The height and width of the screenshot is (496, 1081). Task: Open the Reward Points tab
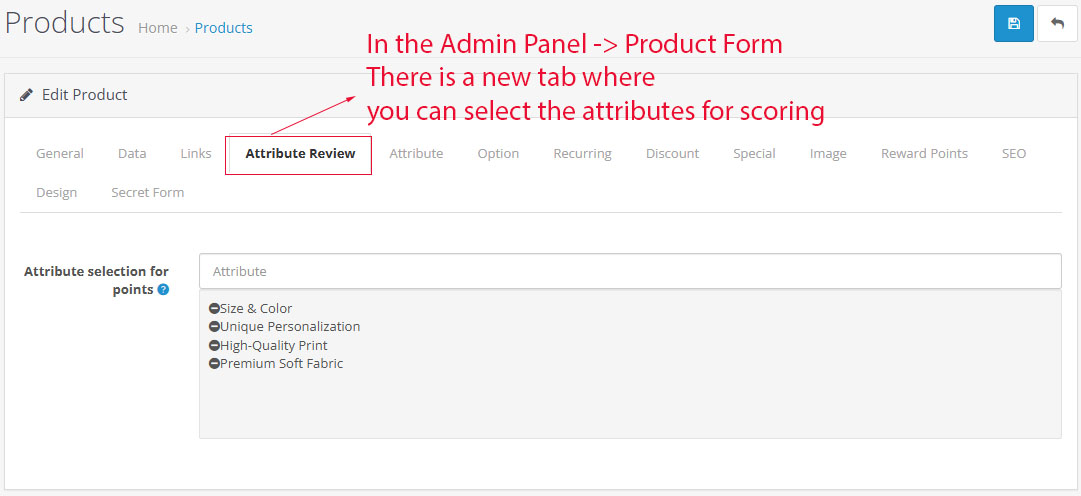pos(924,154)
